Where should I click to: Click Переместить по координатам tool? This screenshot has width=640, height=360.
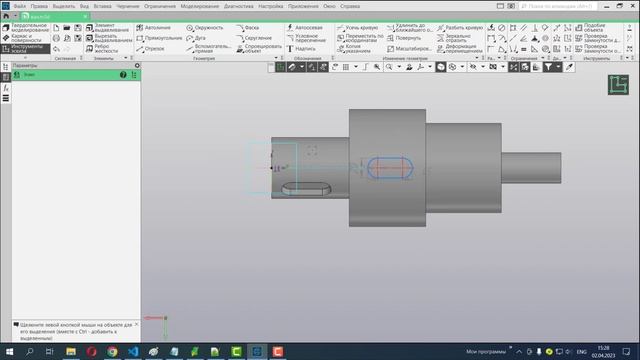pyautogui.click(x=360, y=38)
